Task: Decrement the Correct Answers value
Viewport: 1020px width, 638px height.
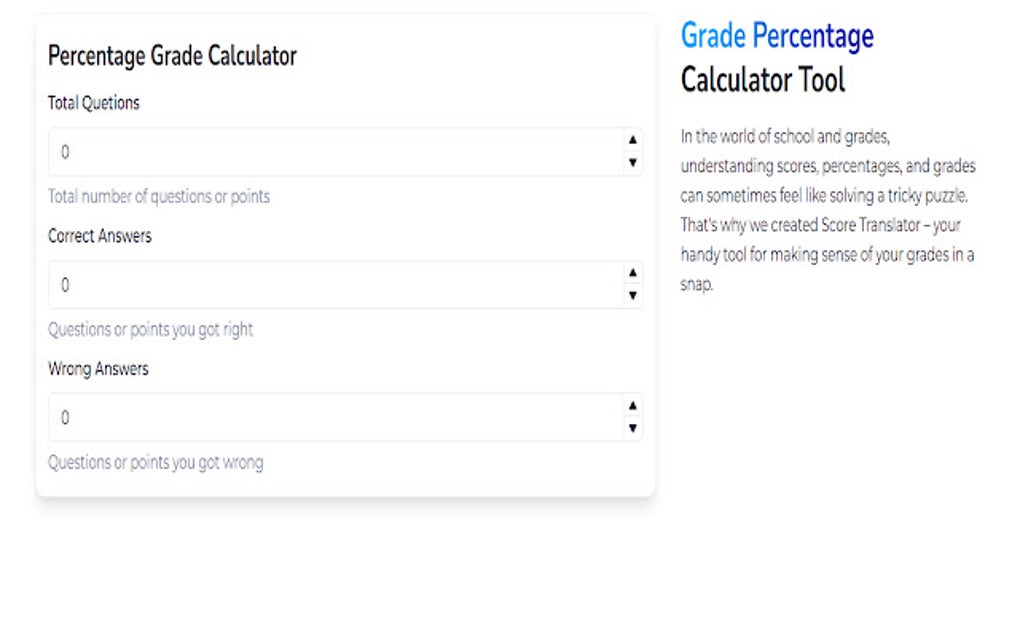Action: point(633,294)
